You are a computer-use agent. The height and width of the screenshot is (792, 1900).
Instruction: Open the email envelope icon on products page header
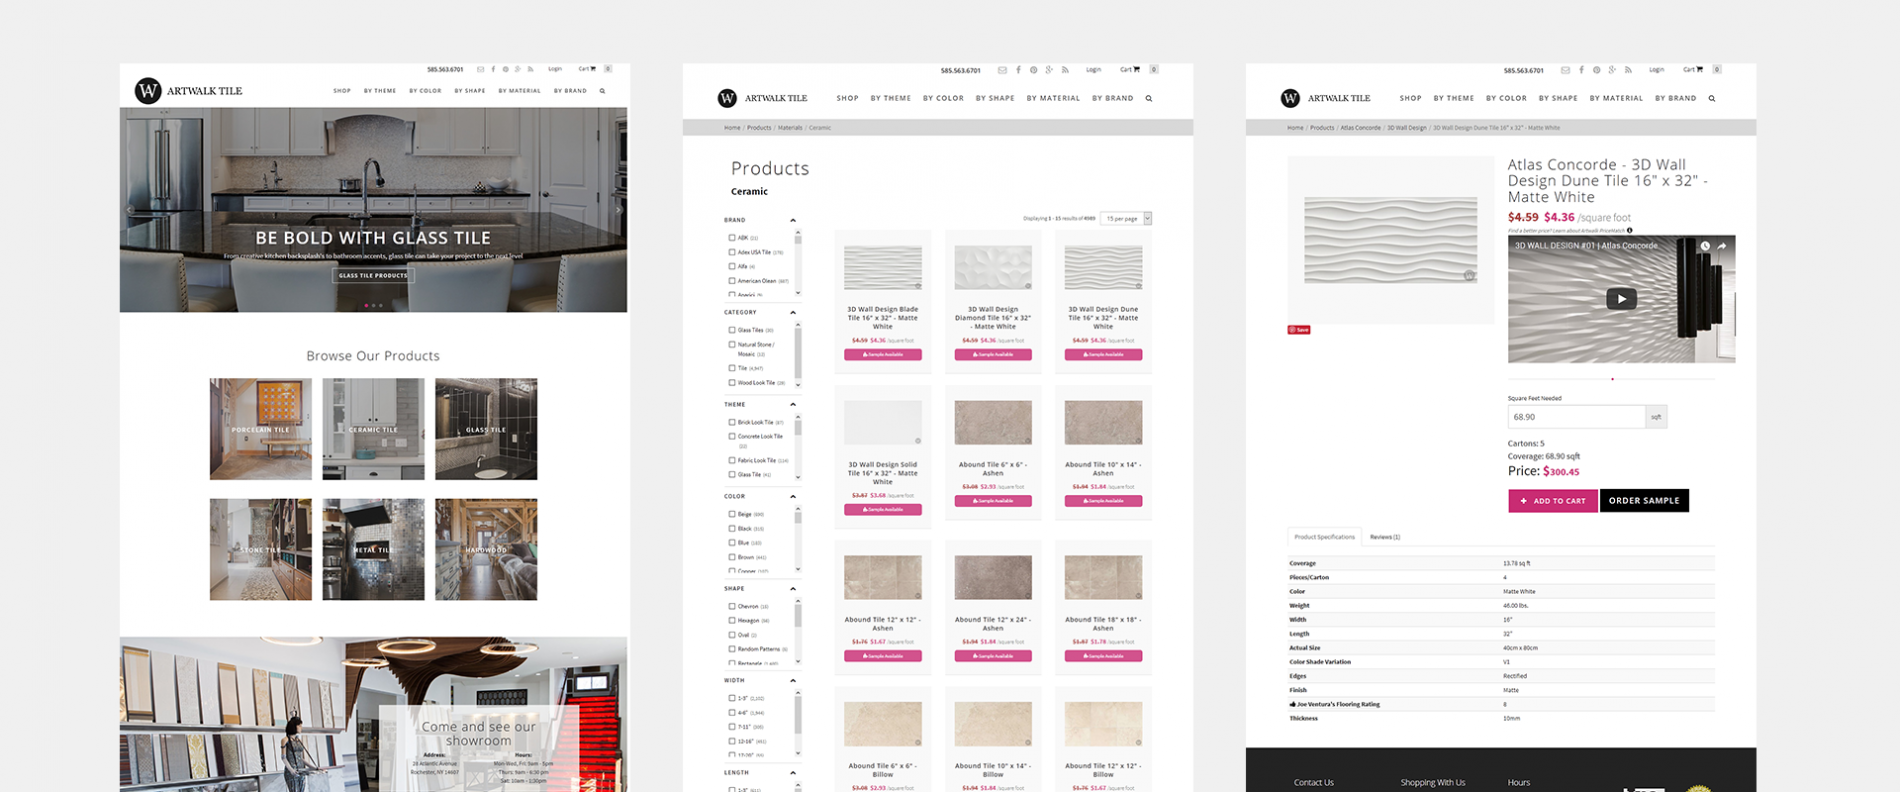[x=1002, y=70]
